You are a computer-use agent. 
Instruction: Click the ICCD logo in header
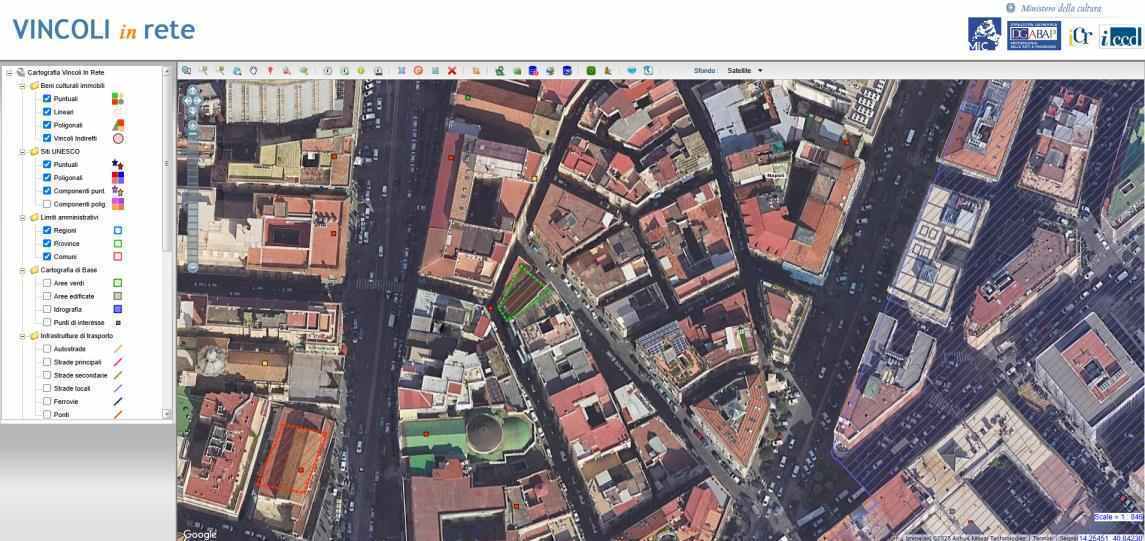(1119, 37)
